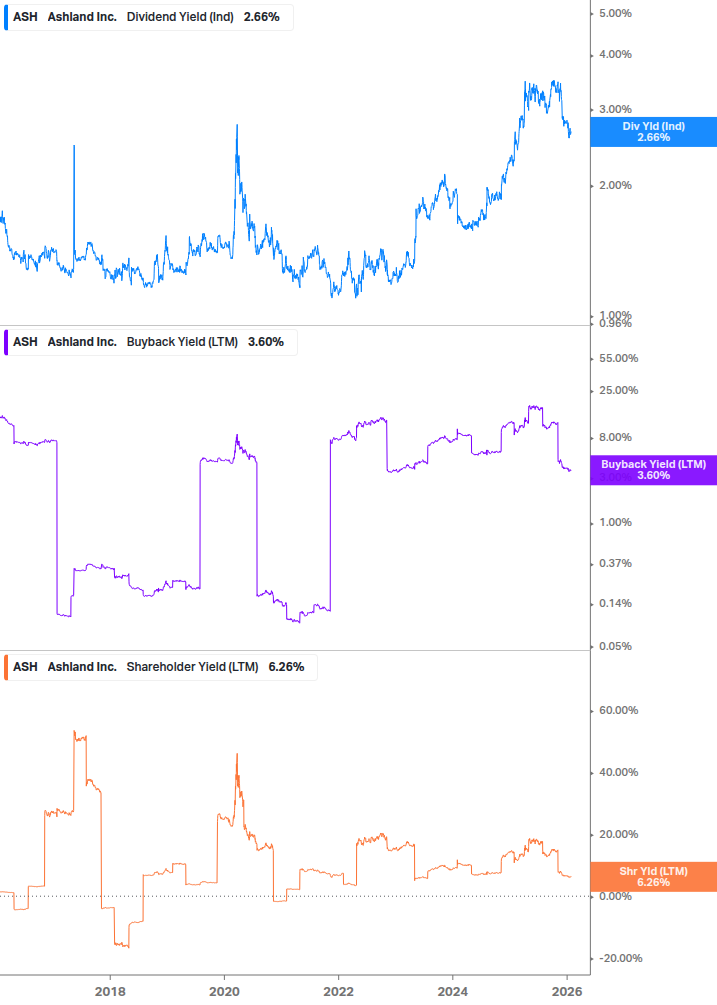Click the 40.00% tick on the shareholder yield axis

pyautogui.click(x=618, y=772)
